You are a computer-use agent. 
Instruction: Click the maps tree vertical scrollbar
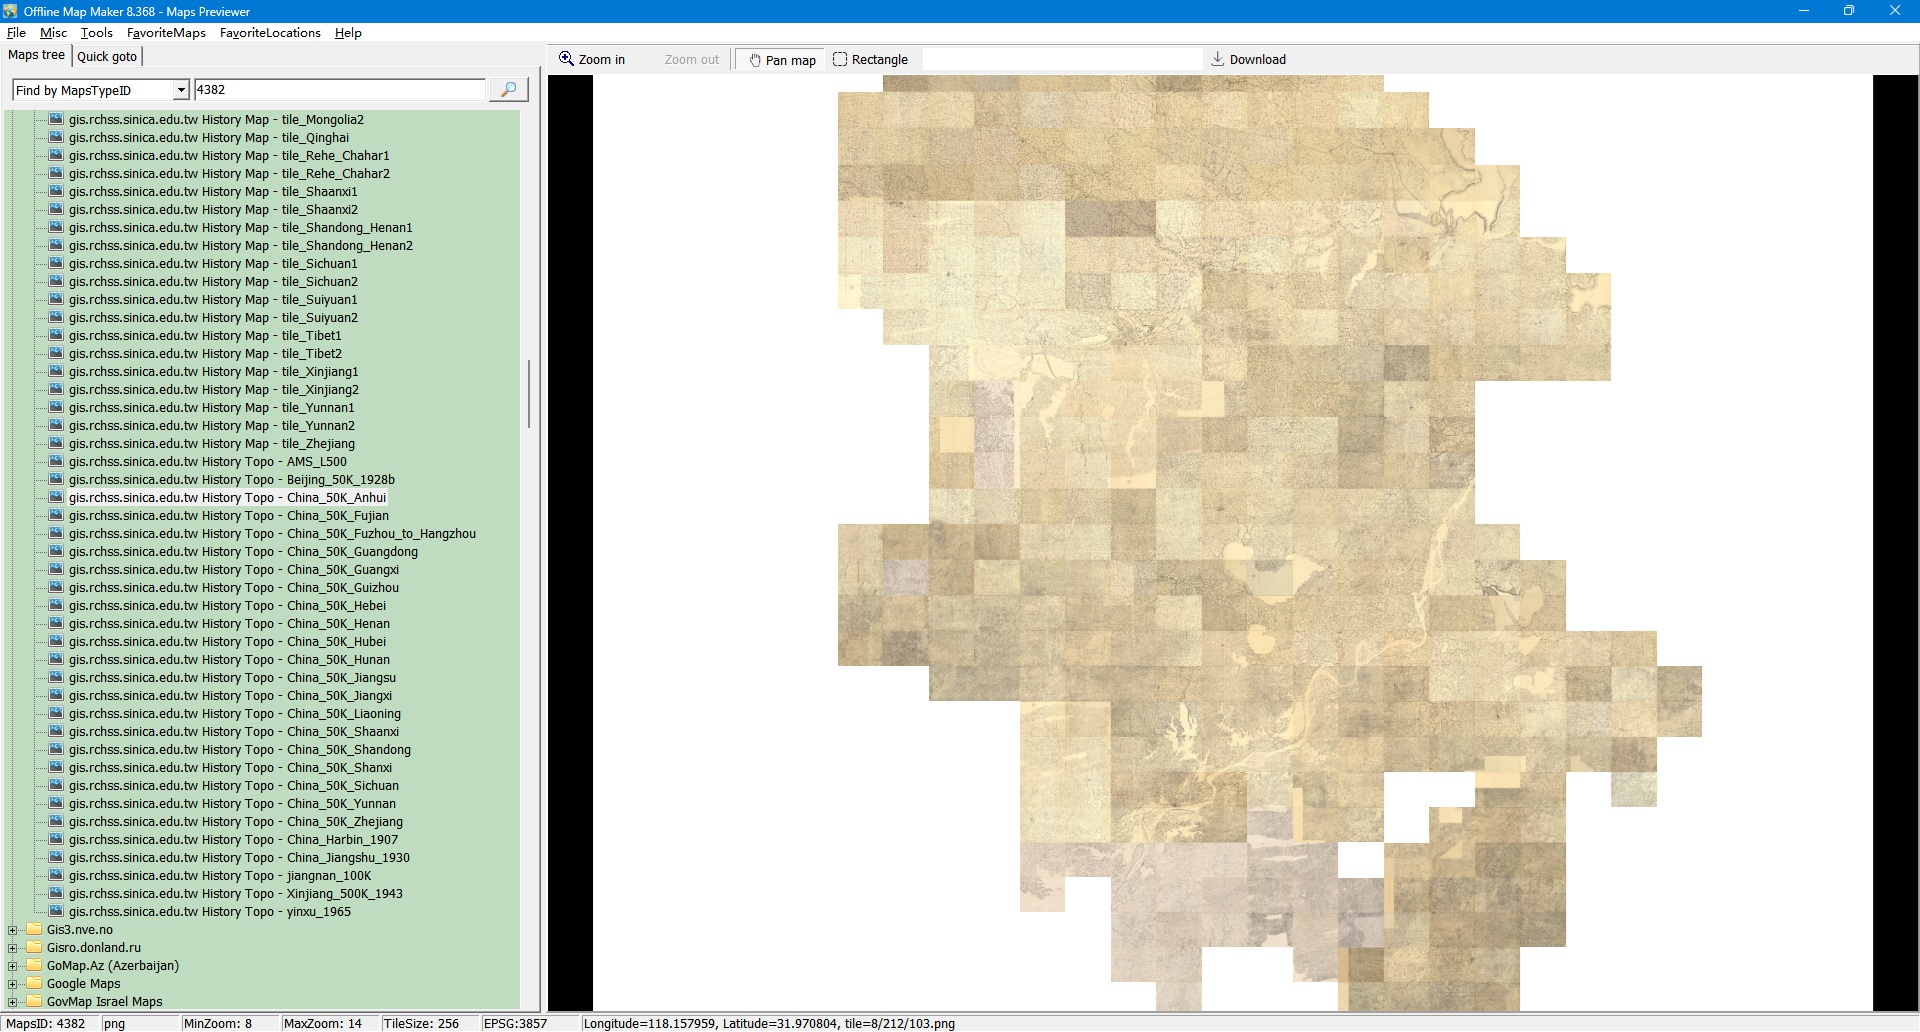click(529, 394)
